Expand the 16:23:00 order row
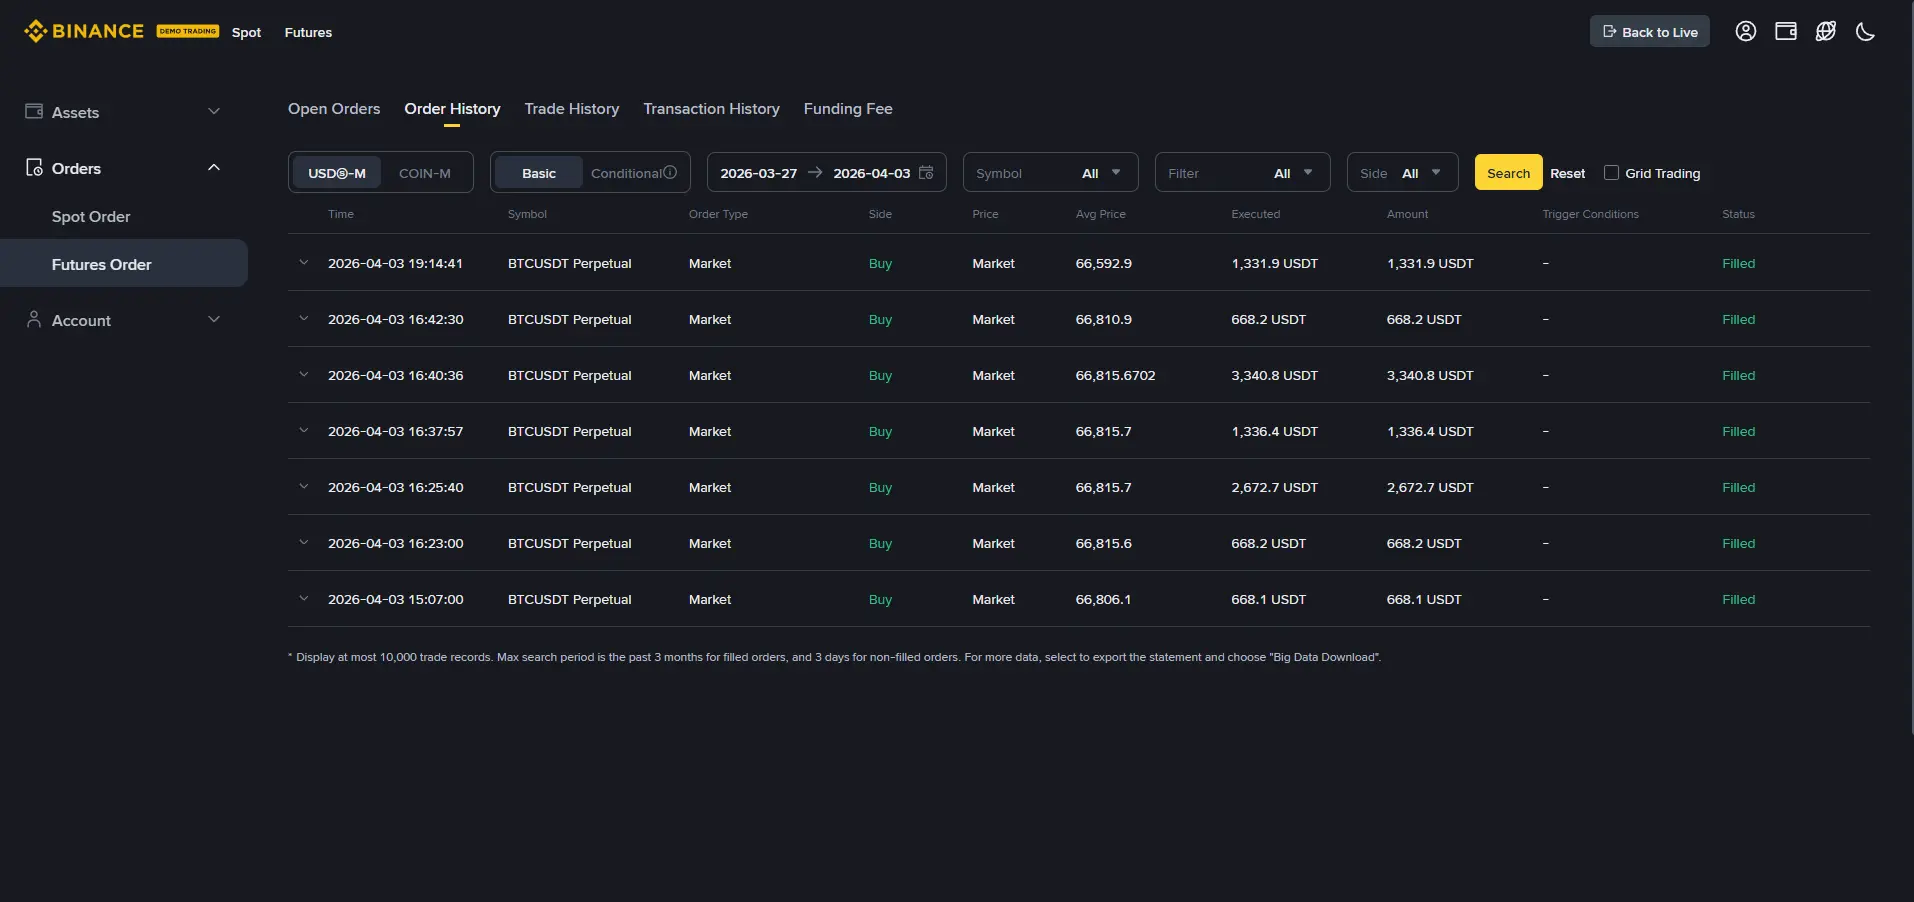Viewport: 1914px width, 902px height. point(303,542)
